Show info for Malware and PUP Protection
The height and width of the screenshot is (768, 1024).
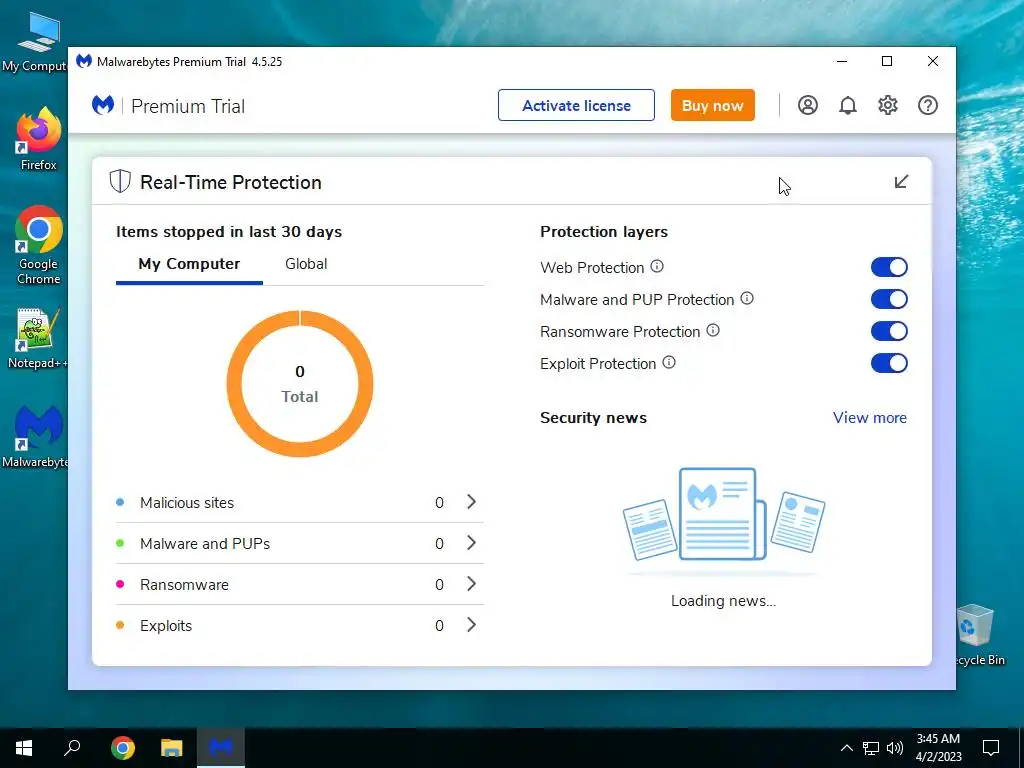tap(747, 298)
